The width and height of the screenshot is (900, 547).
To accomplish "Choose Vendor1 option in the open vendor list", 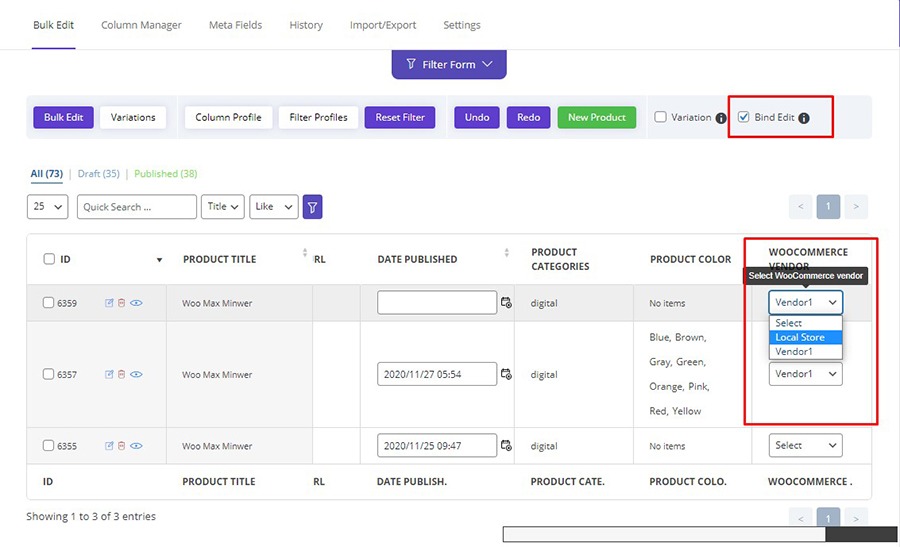I will coord(805,352).
